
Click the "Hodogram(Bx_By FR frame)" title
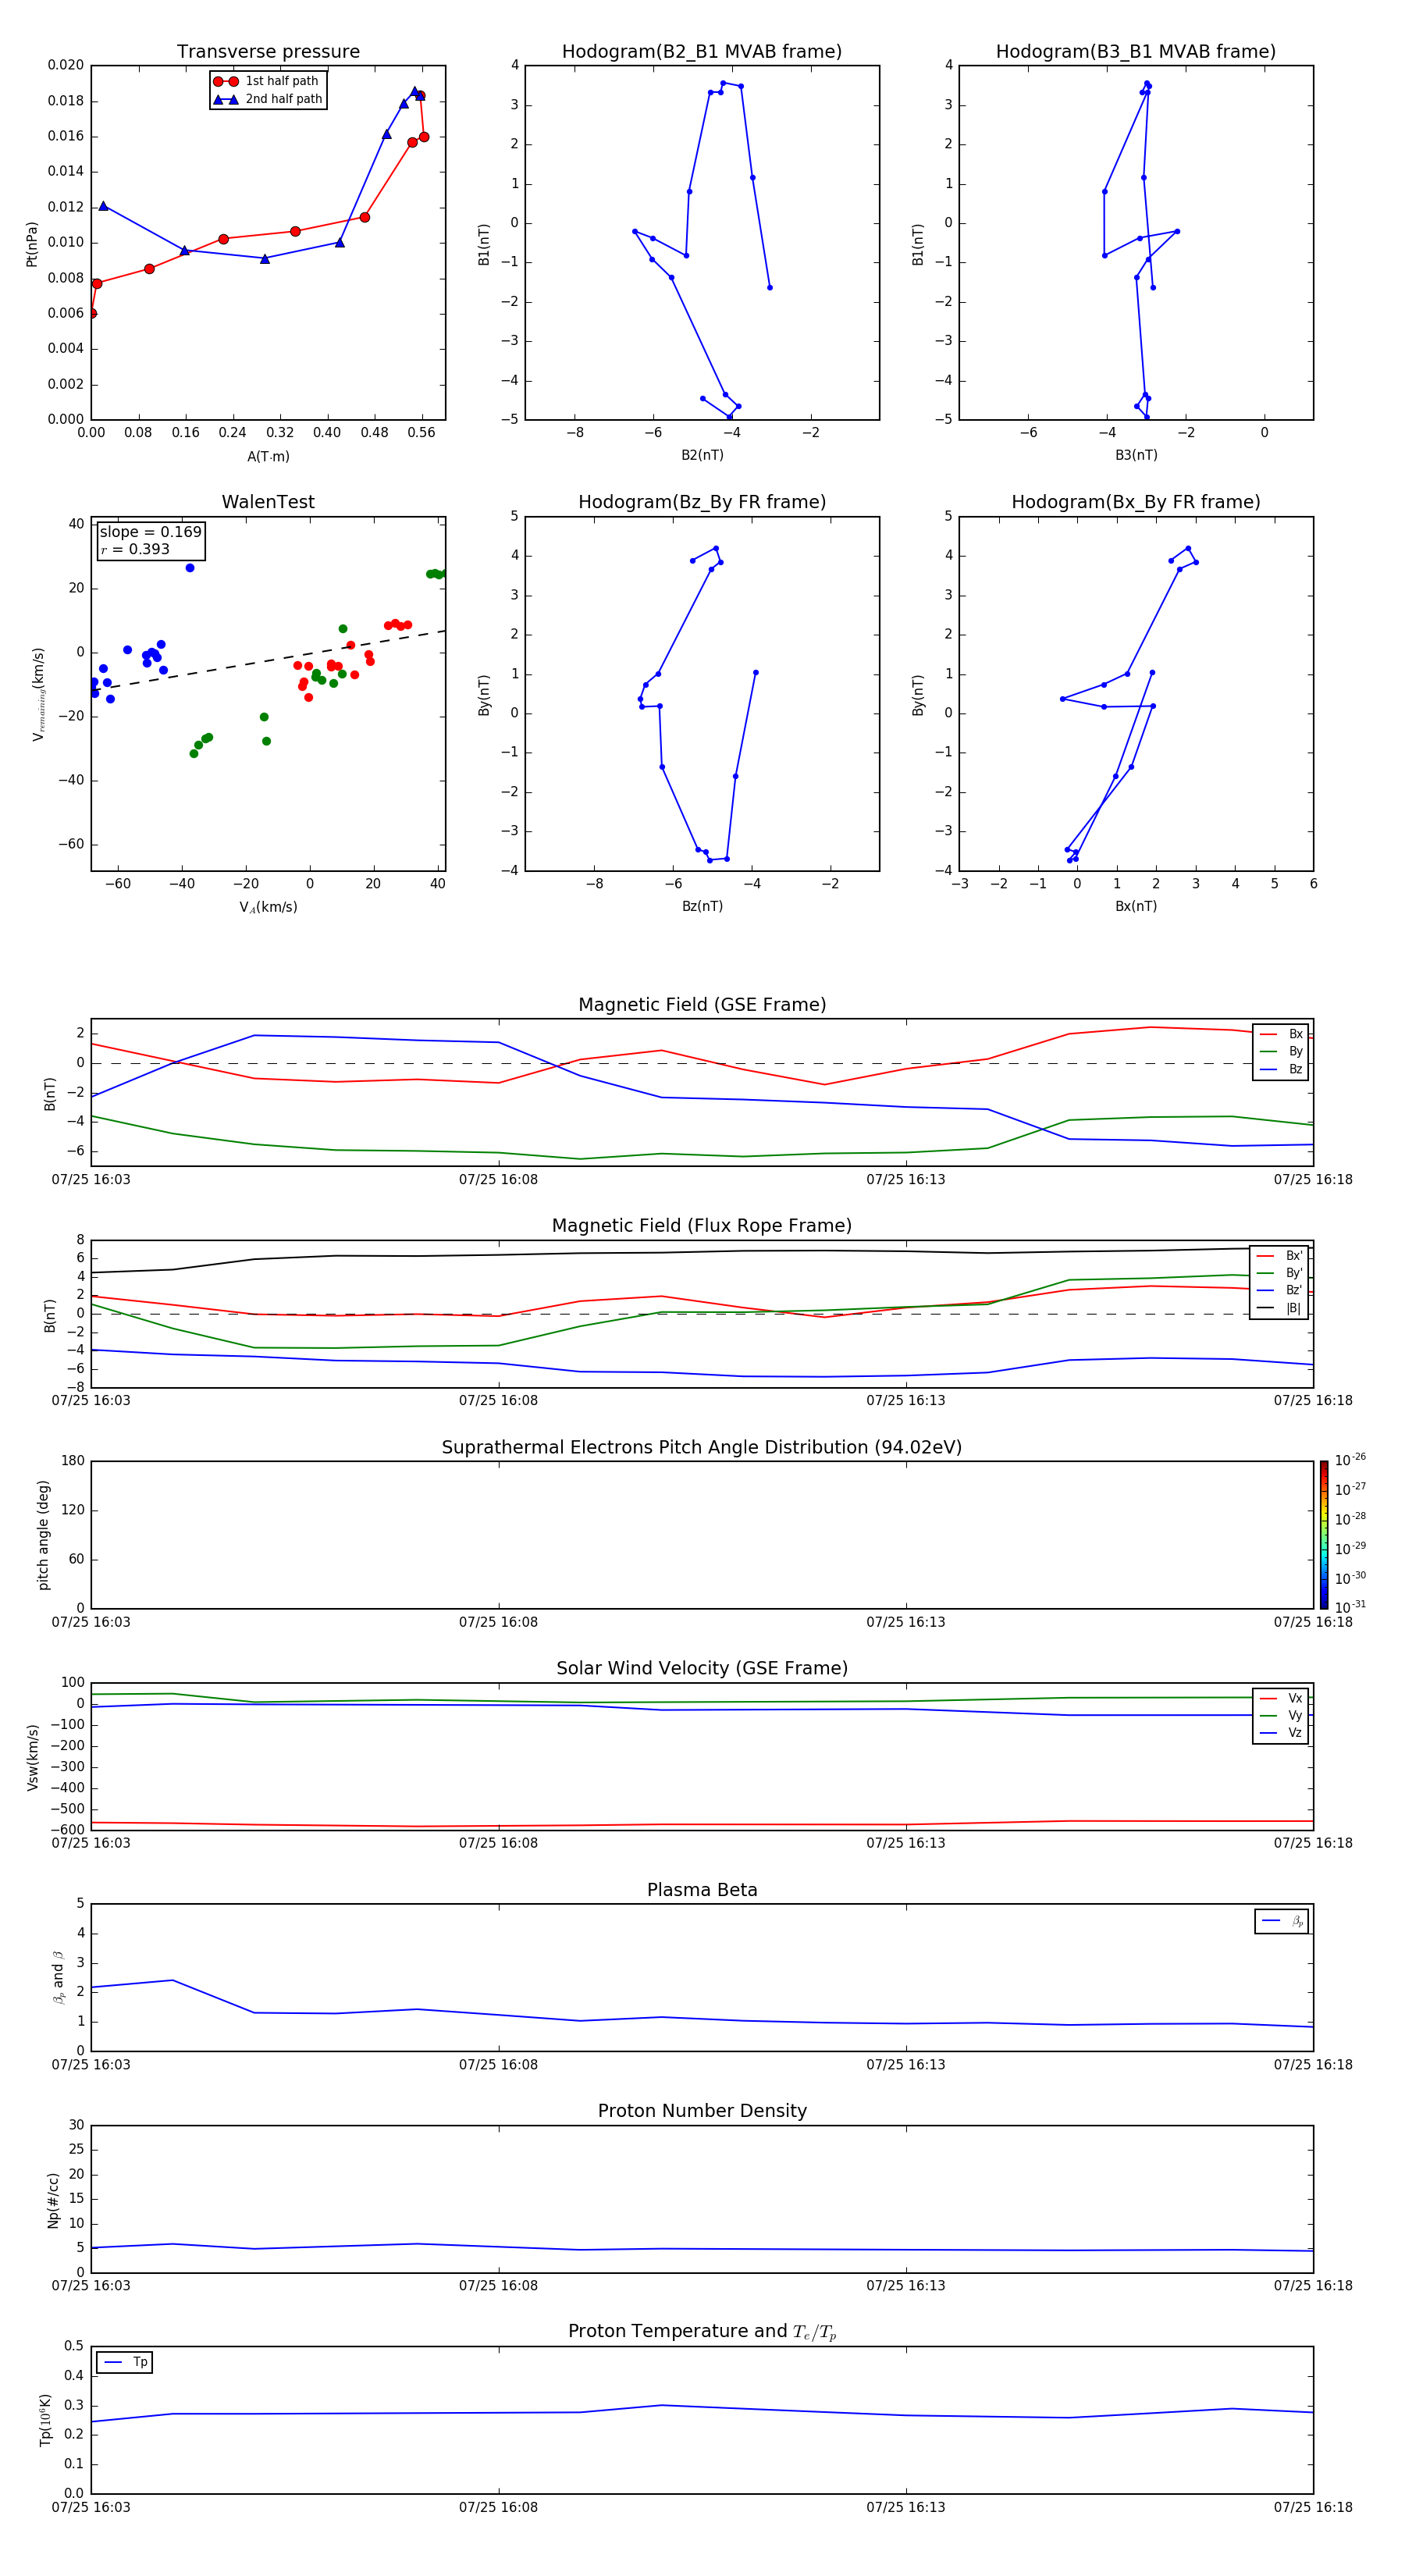click(x=1136, y=502)
